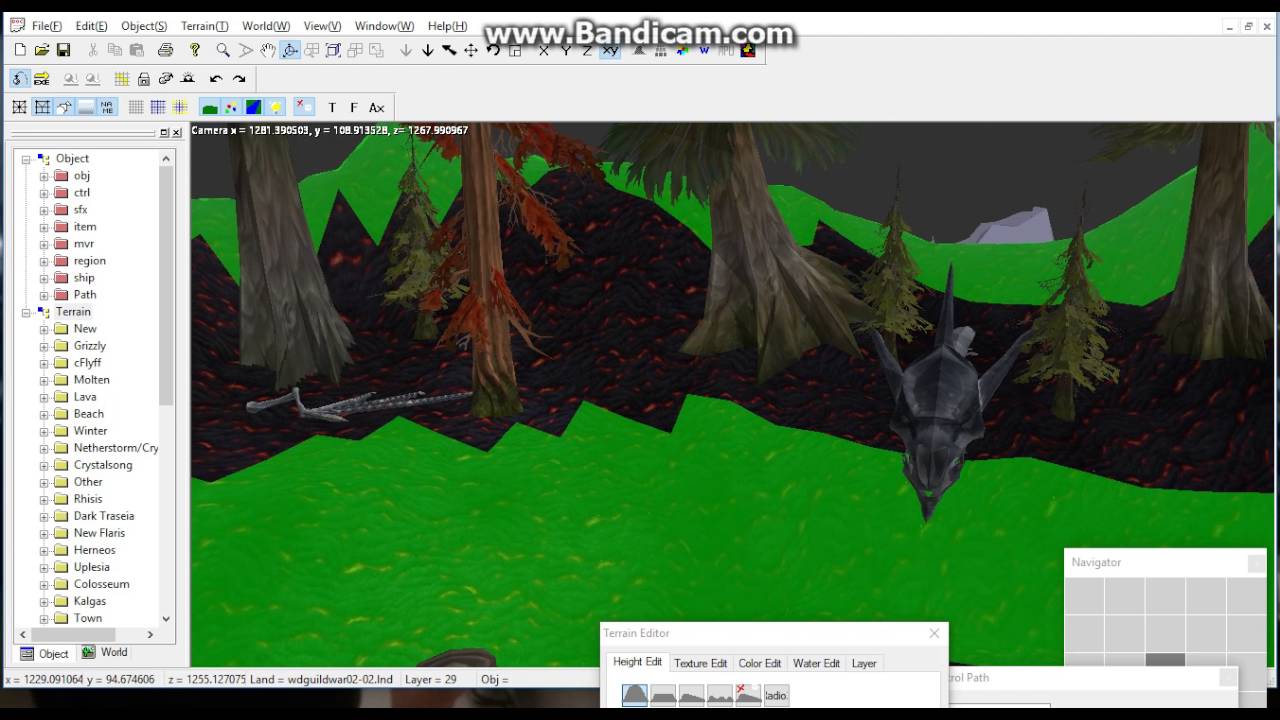Click the F button in toolbar
Viewport: 1280px width, 720px height.
(x=353, y=107)
